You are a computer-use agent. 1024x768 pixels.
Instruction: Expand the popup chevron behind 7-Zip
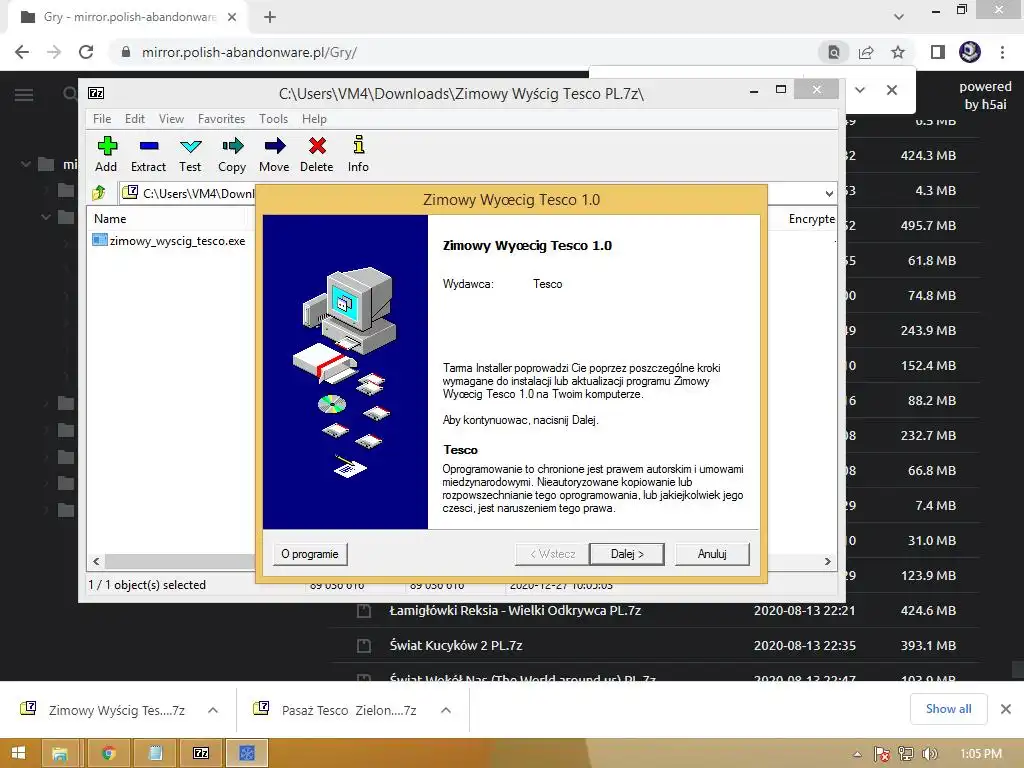click(860, 90)
